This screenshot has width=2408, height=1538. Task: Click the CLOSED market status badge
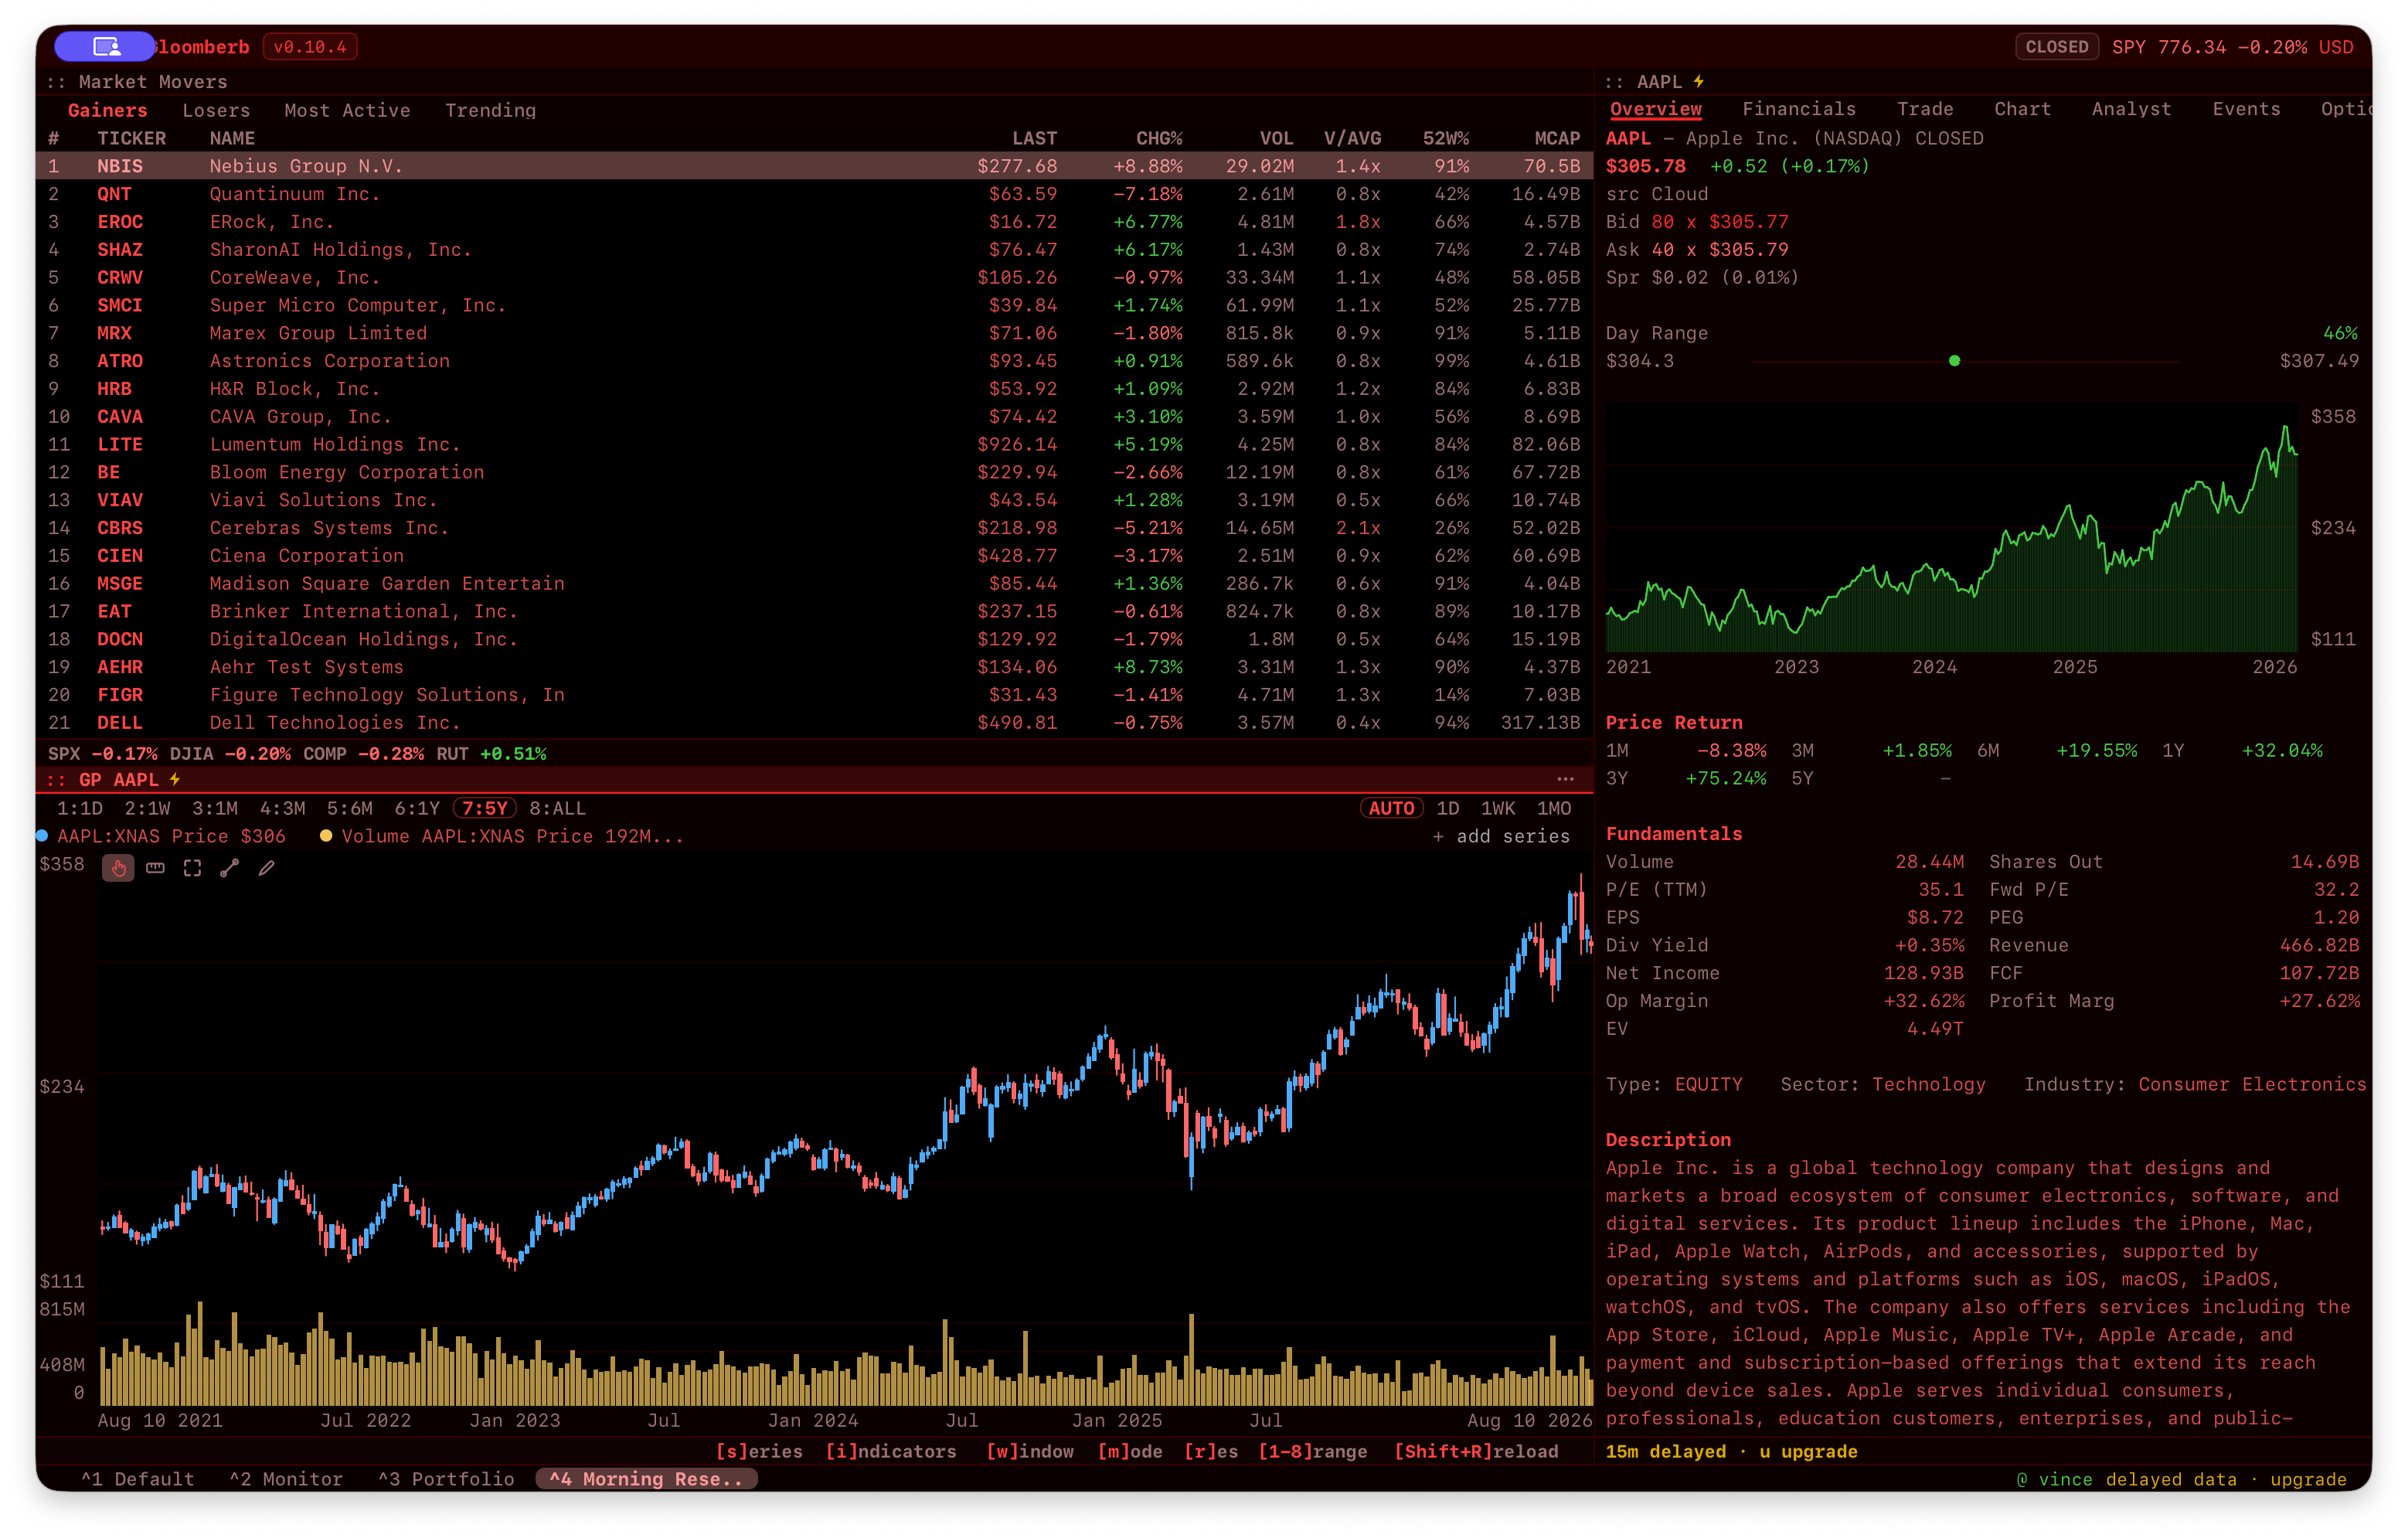pyautogui.click(x=2056, y=47)
